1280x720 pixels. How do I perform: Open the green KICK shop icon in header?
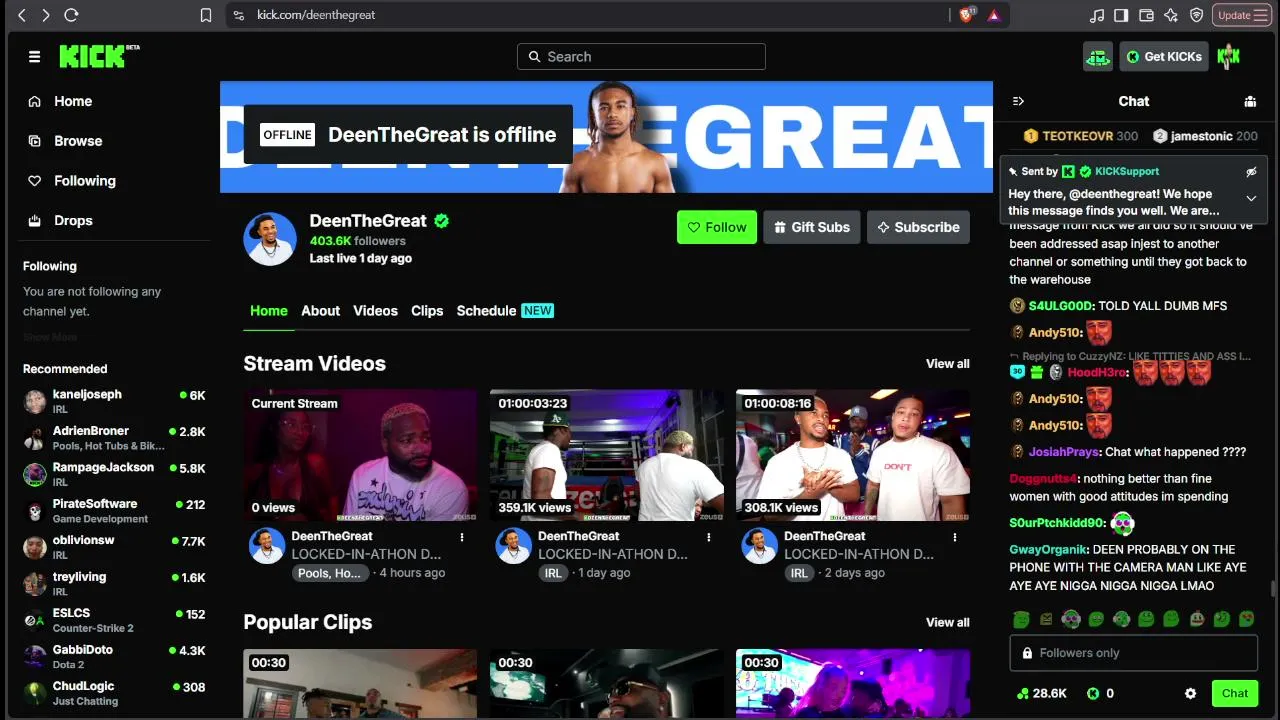[x=1098, y=57]
